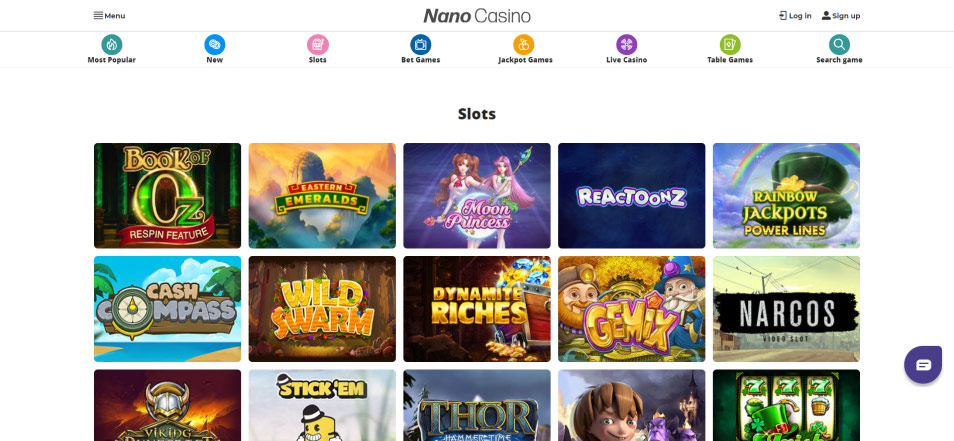Select the purple Live Casino icon
The image size is (954, 441).
(x=627, y=44)
